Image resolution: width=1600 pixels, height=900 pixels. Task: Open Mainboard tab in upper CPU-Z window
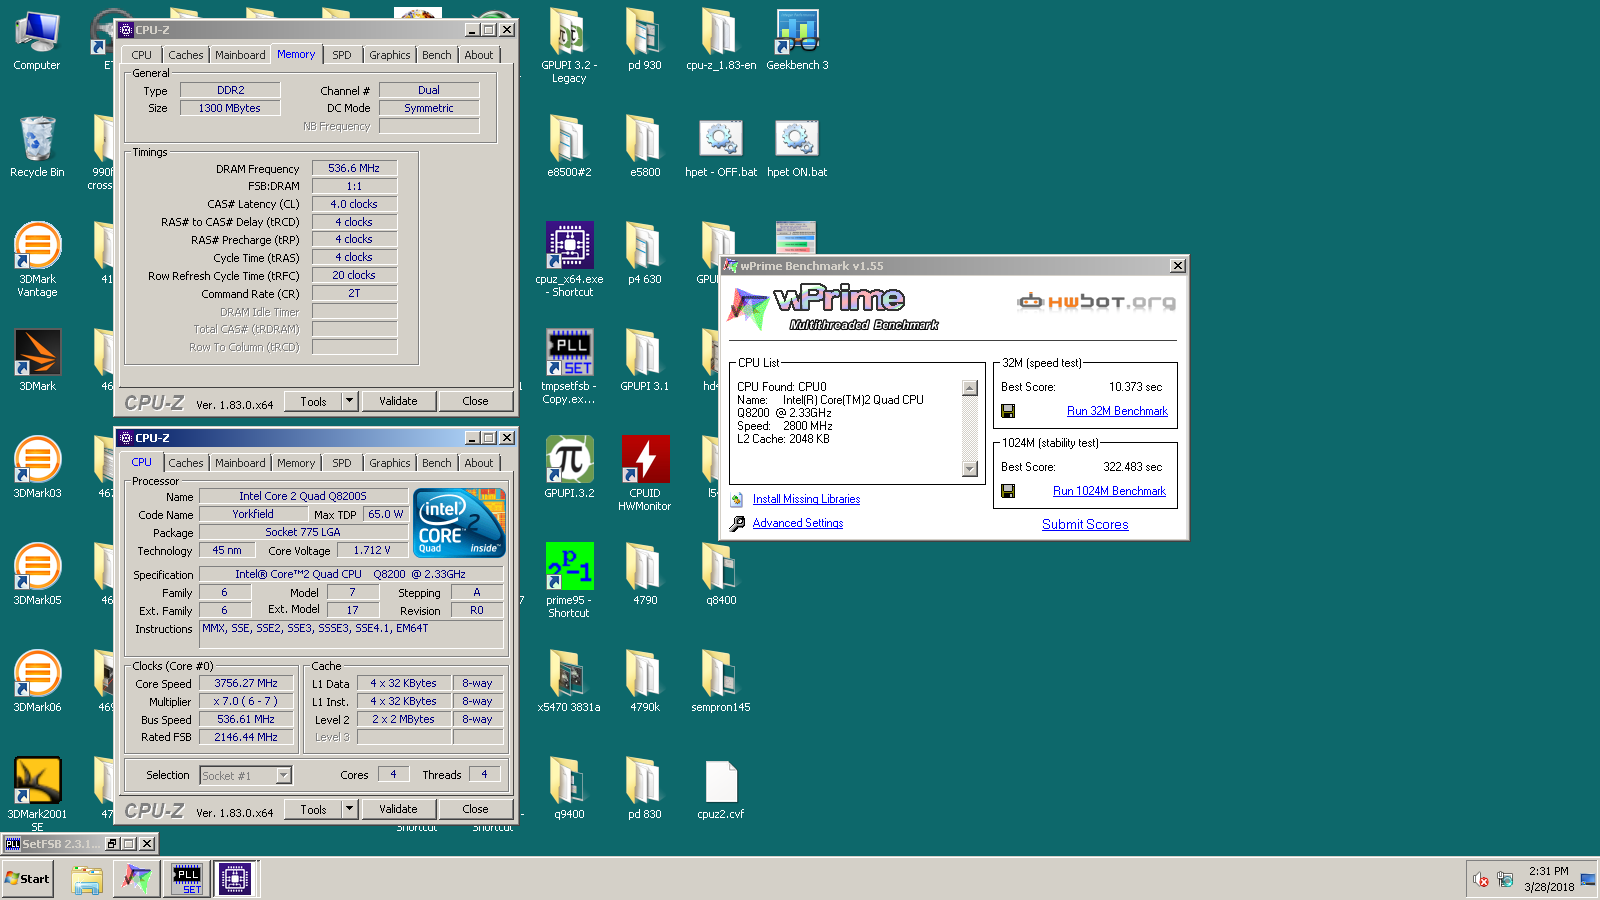pyautogui.click(x=240, y=55)
